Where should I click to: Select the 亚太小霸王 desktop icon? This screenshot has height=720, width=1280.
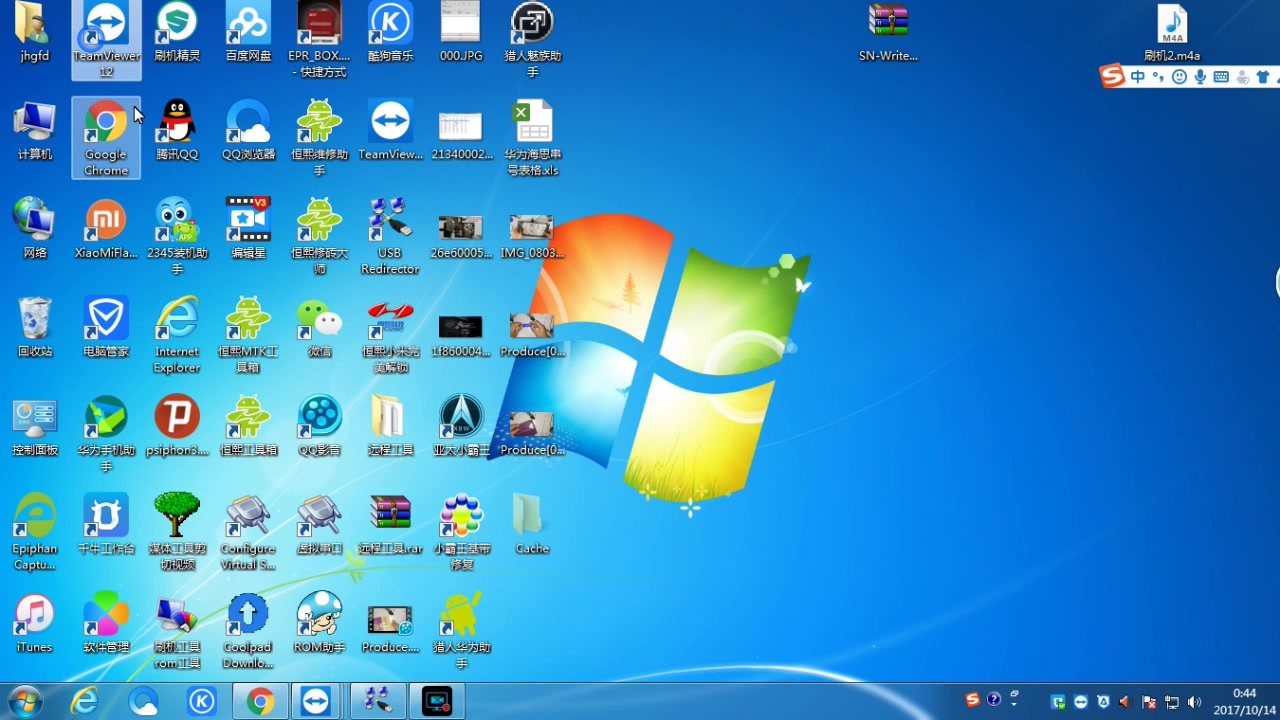(x=461, y=426)
